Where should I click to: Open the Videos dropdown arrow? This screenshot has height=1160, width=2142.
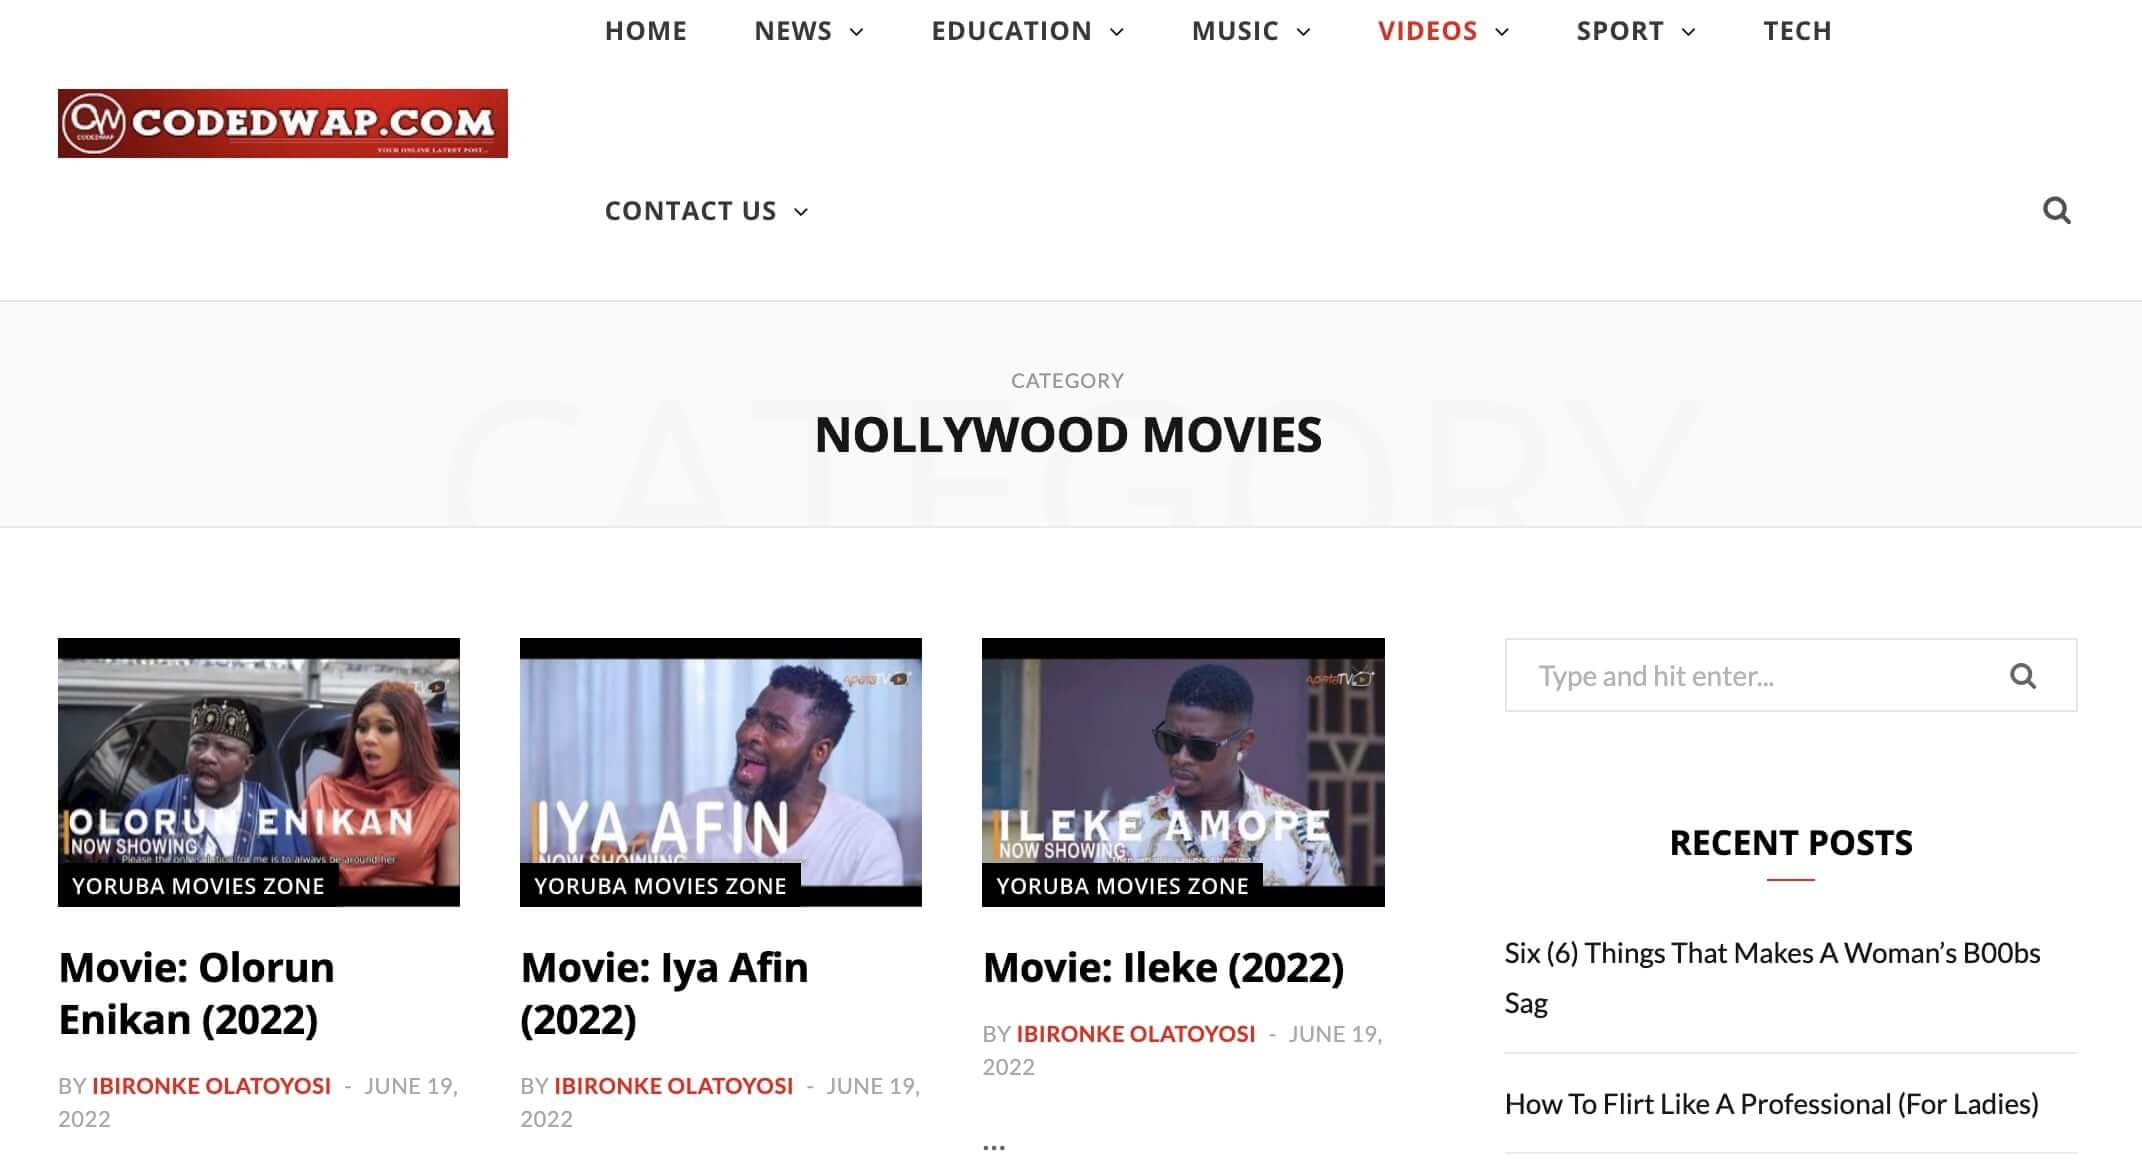pos(1502,32)
